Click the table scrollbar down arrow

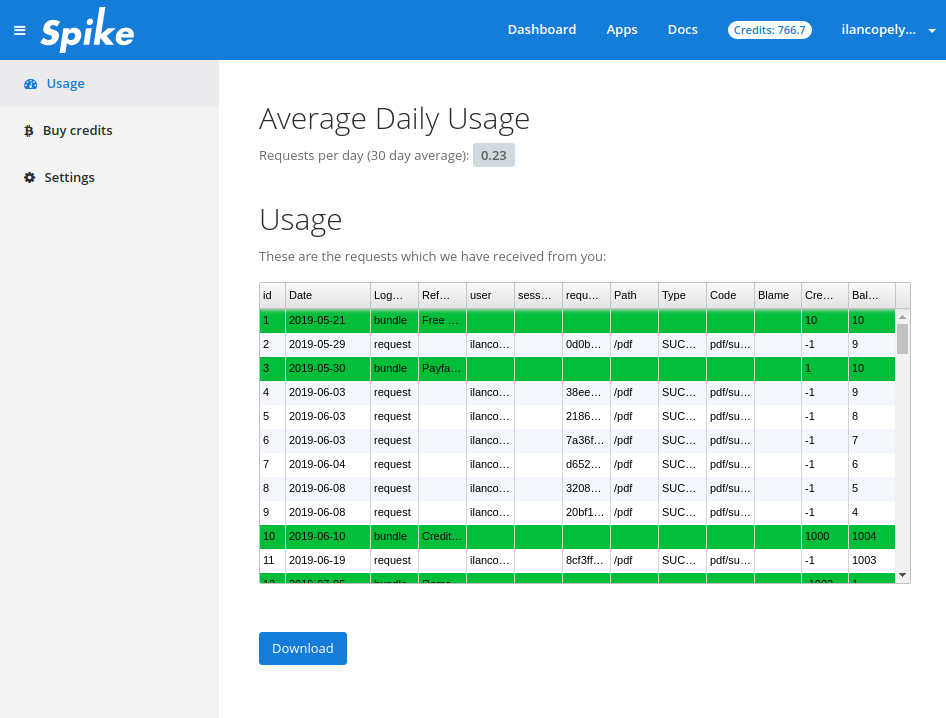(902, 575)
